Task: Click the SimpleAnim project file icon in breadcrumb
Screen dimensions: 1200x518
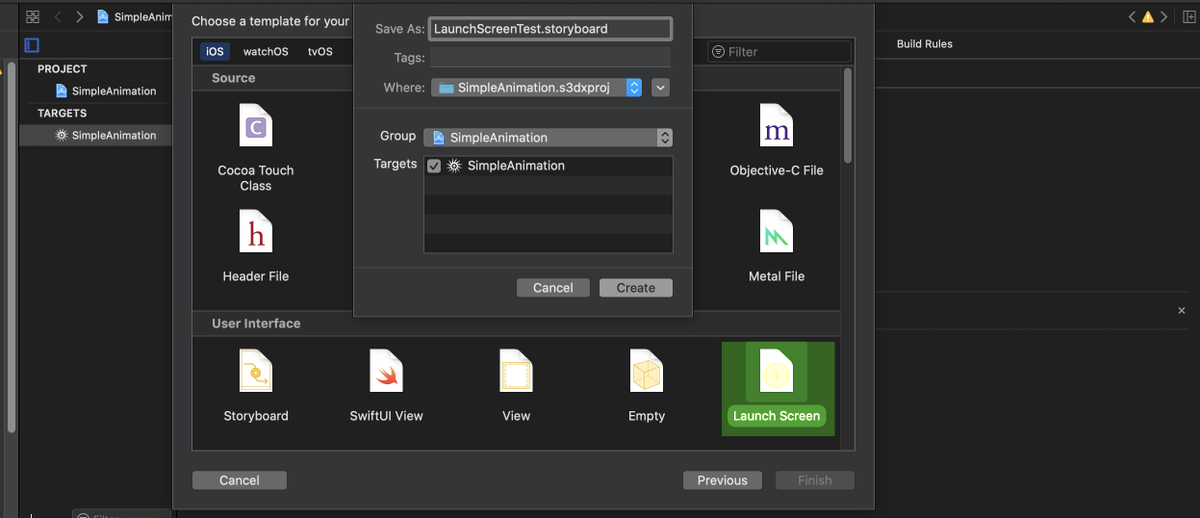Action: (x=103, y=17)
